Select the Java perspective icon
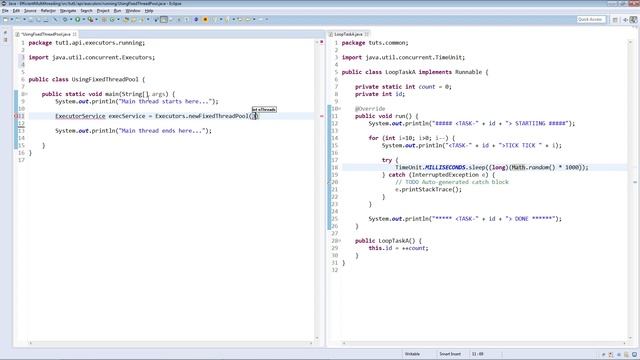Viewport: 640px width, 360px height. (633, 20)
